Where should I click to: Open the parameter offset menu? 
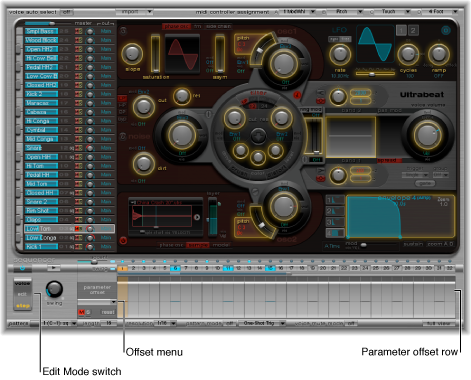pos(97,302)
